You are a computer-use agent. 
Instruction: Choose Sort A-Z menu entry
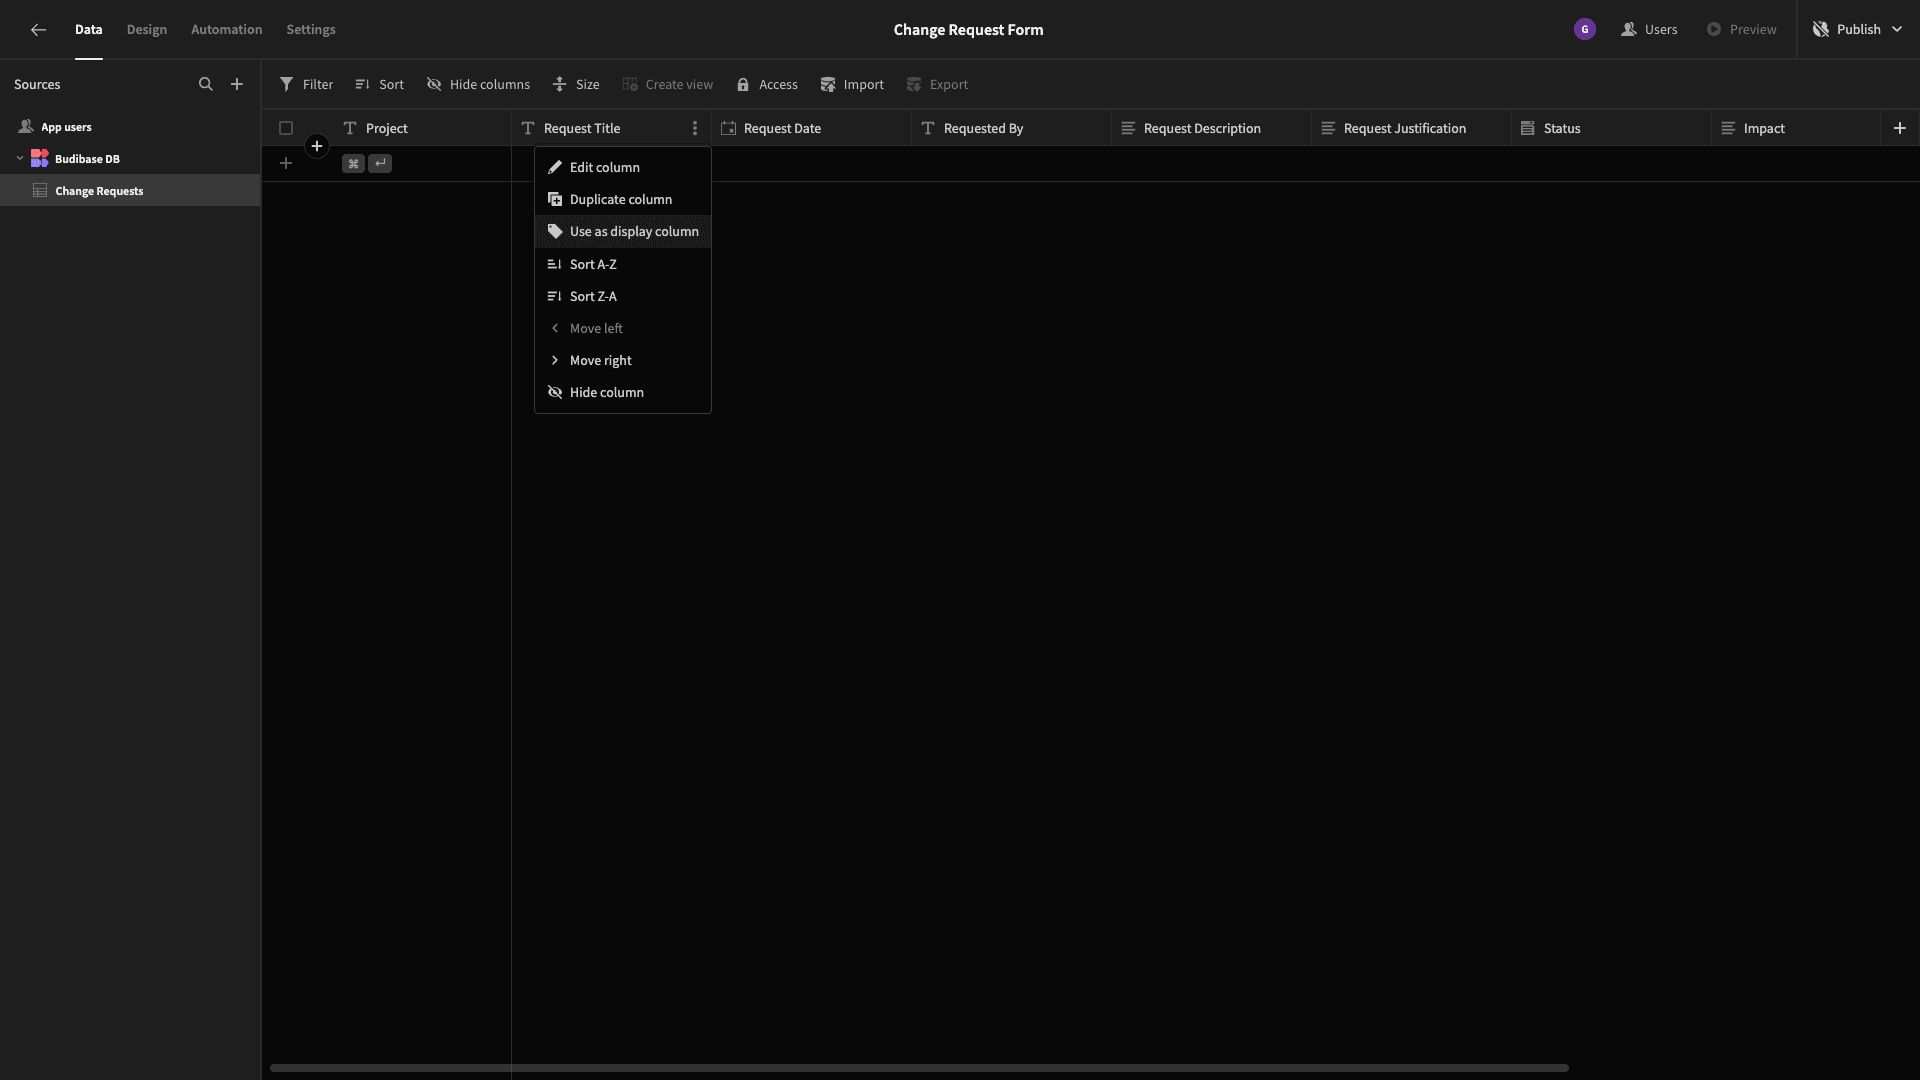point(623,265)
